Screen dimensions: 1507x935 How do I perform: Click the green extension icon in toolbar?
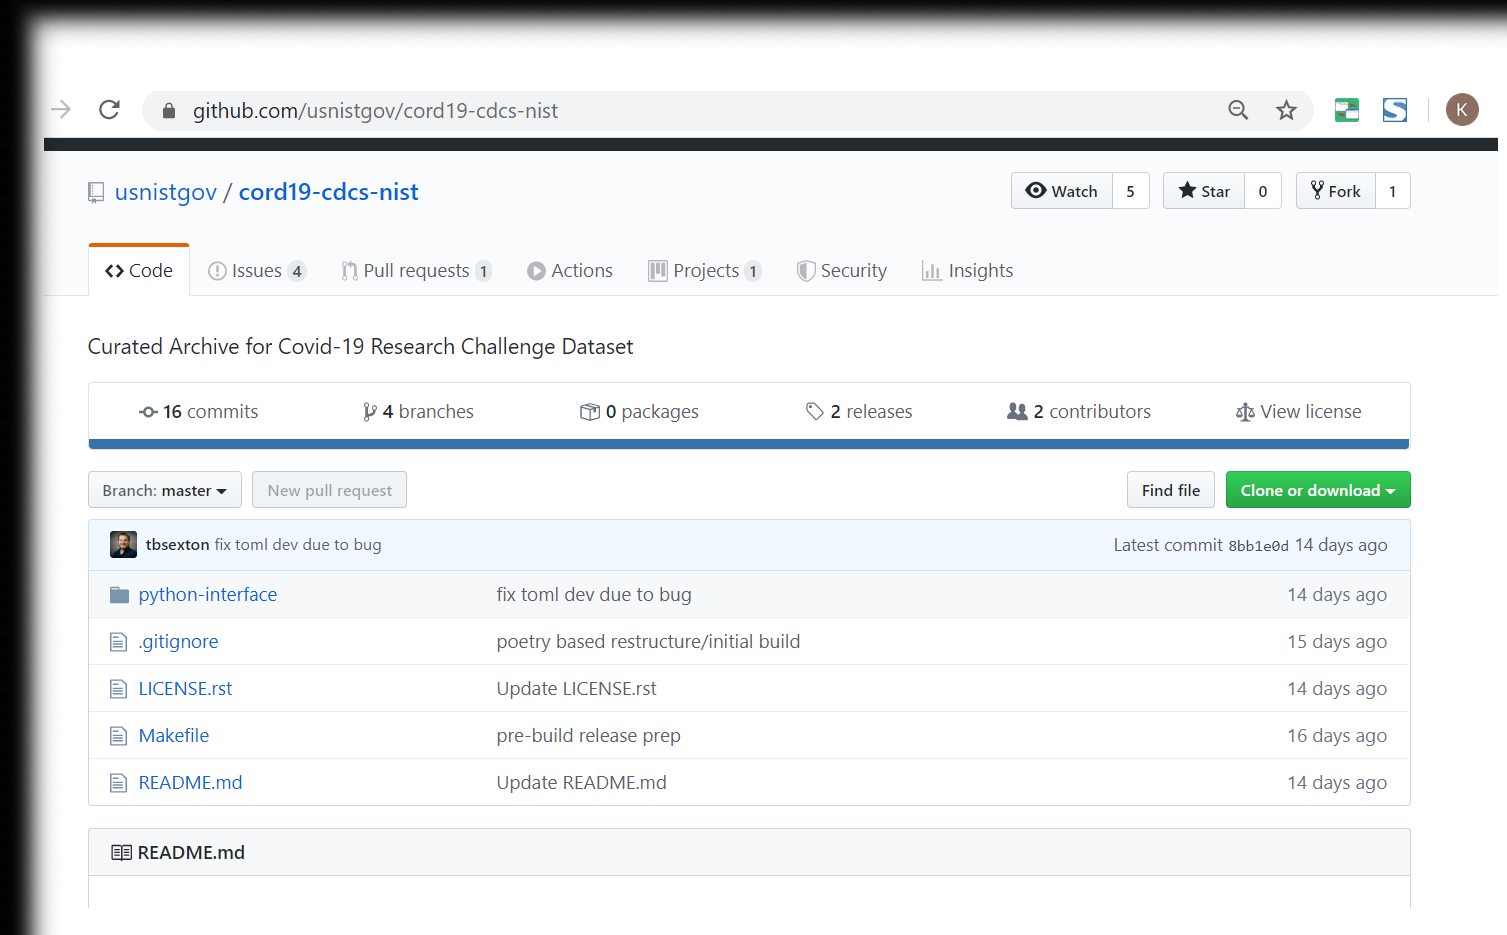click(x=1346, y=110)
